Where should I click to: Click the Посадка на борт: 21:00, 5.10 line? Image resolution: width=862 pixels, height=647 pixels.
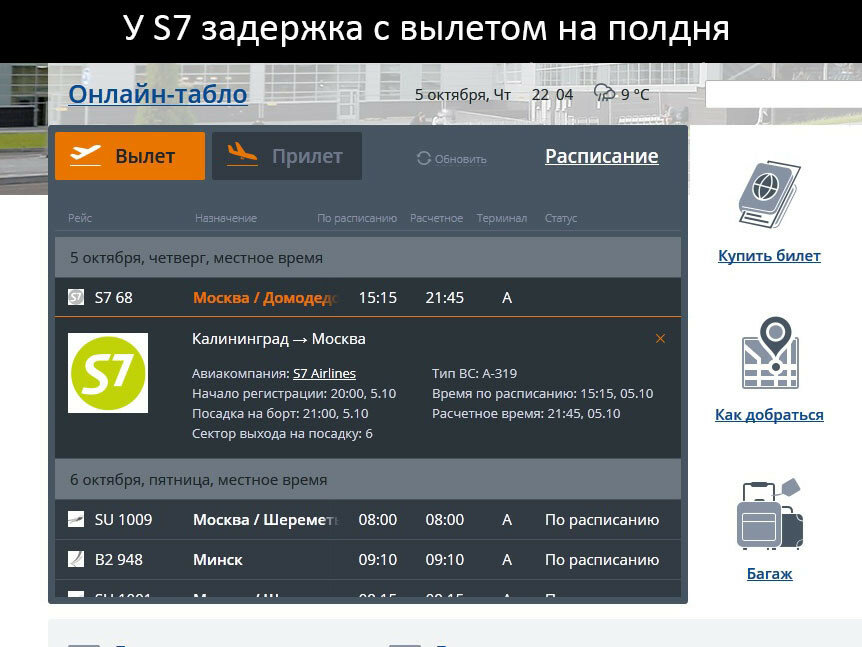(280, 413)
